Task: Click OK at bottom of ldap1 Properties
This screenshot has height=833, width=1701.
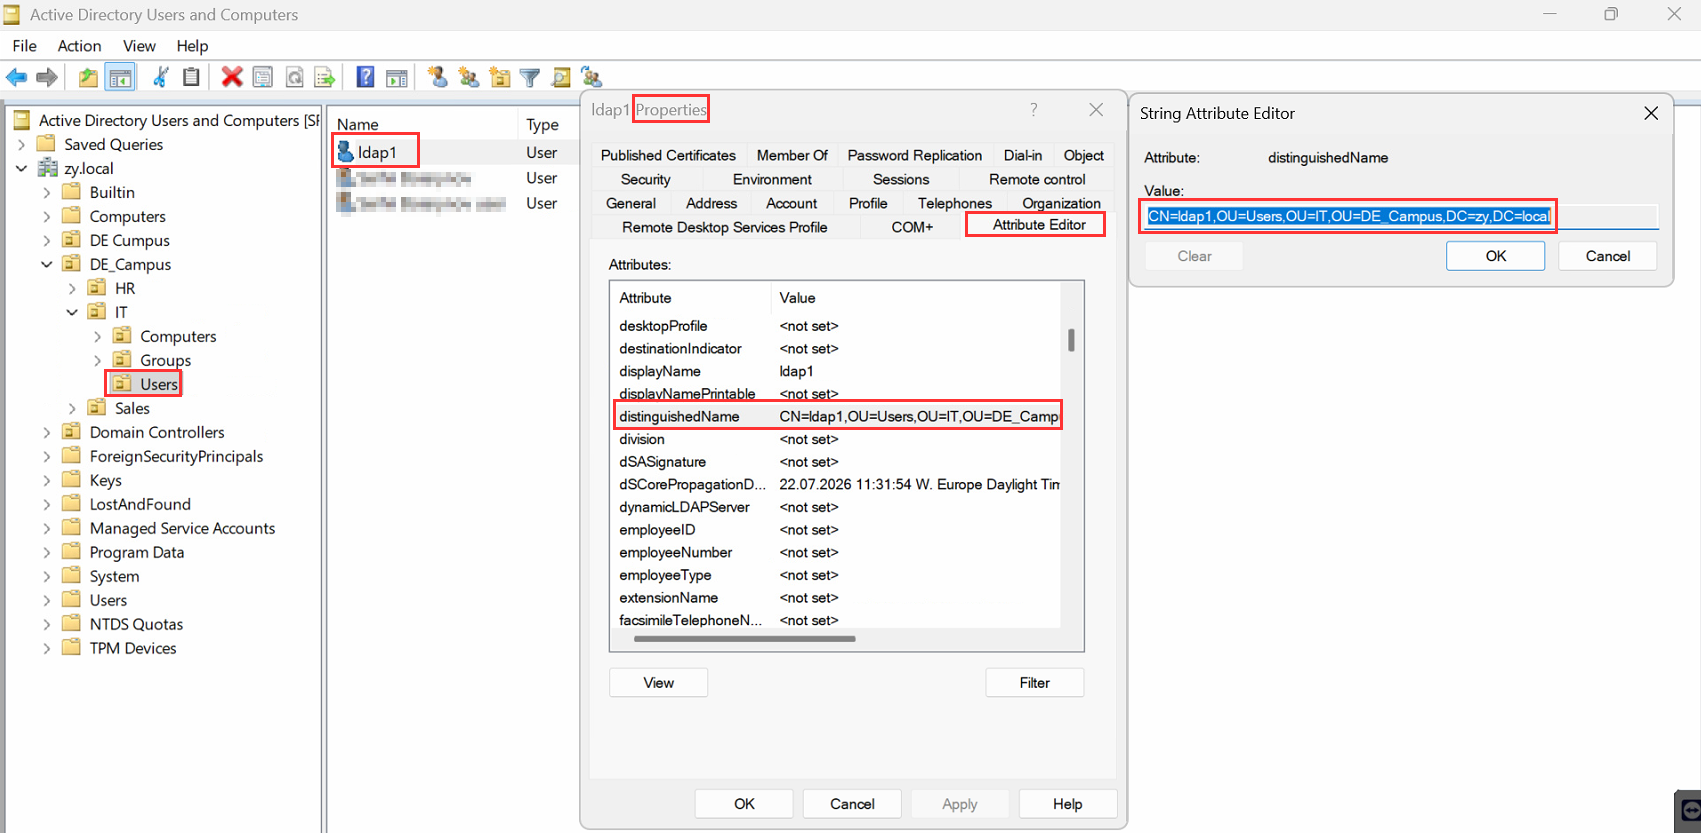Action: 745,804
